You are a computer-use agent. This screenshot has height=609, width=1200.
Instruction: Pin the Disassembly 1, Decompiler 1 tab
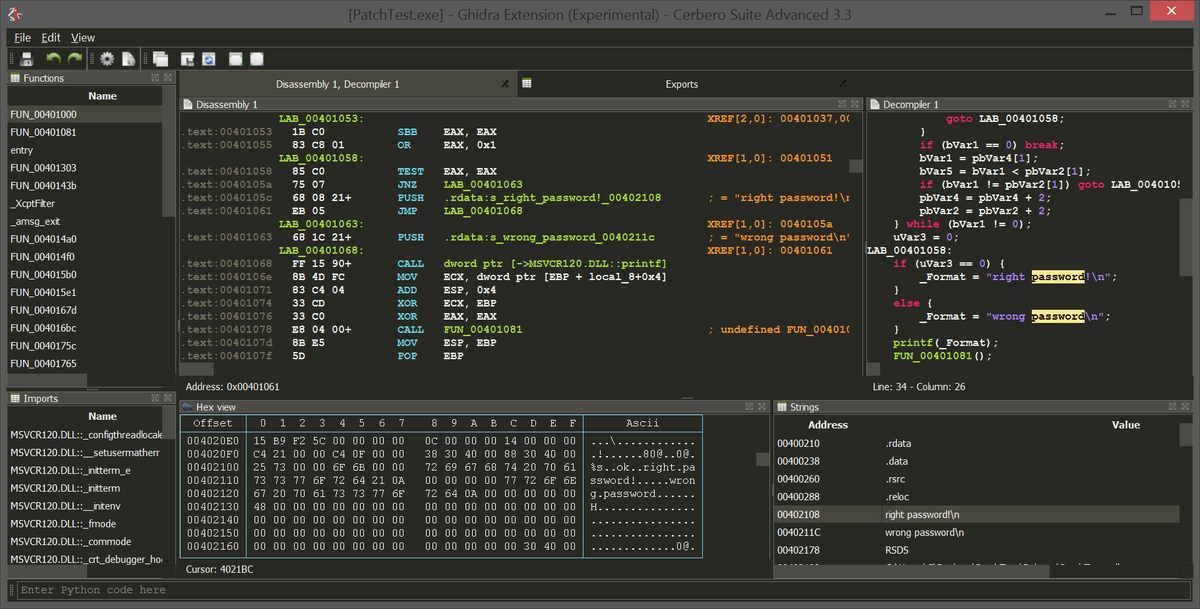(x=505, y=84)
